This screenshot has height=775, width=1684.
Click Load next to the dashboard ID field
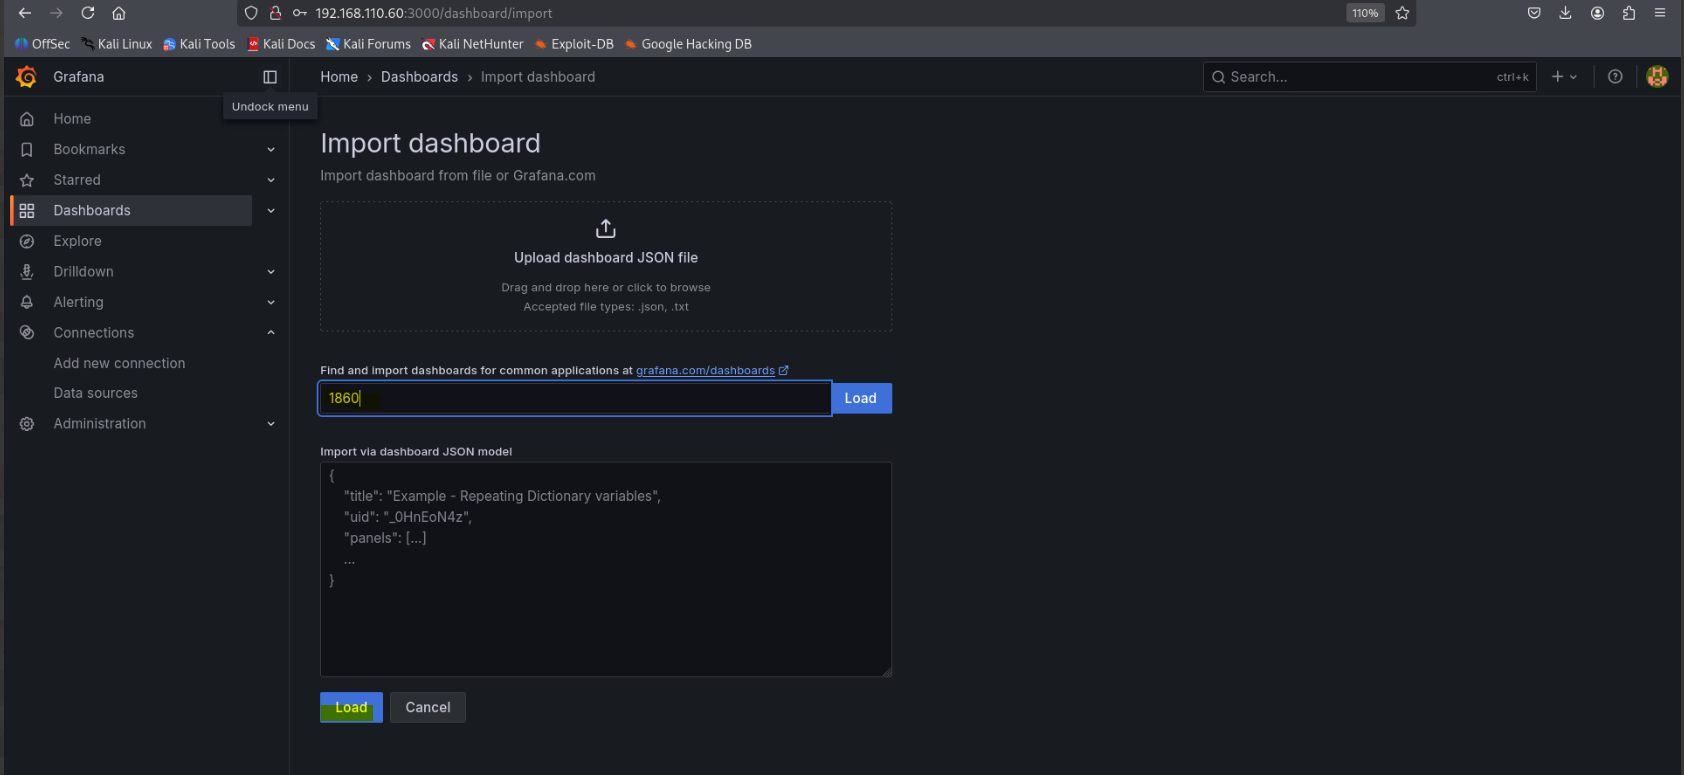[860, 398]
